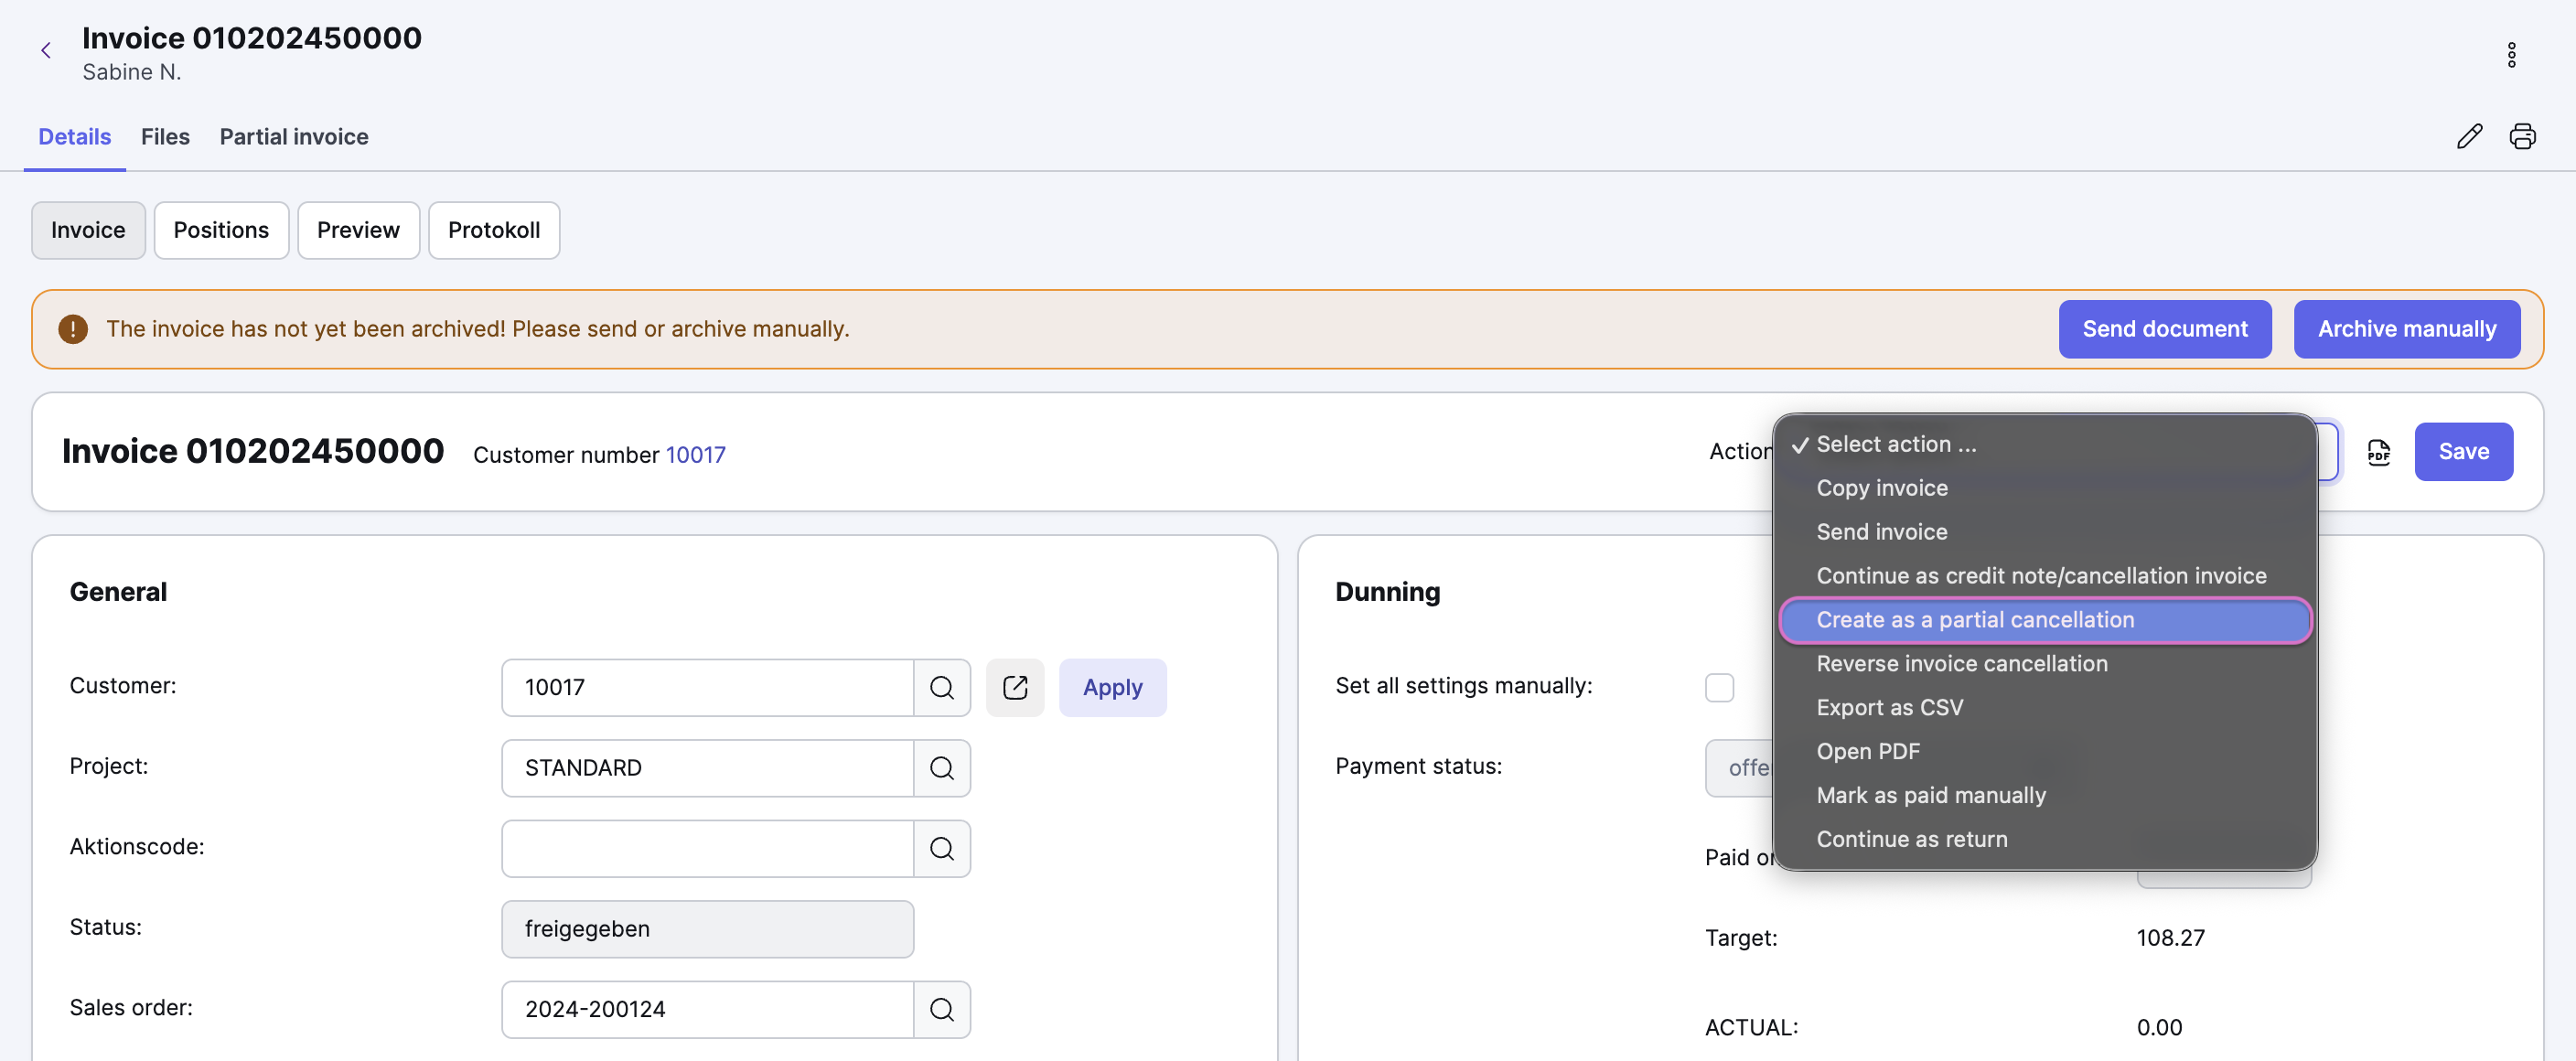This screenshot has width=2576, height=1061.
Task: Search Aktionscode with magnifier icon
Action: 941,849
